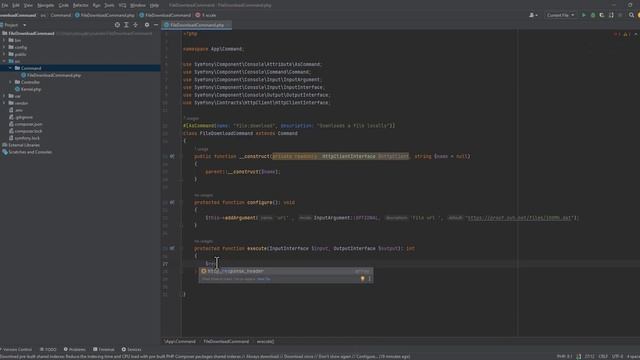Expand the public folder
640x360 pixels.
4,54
